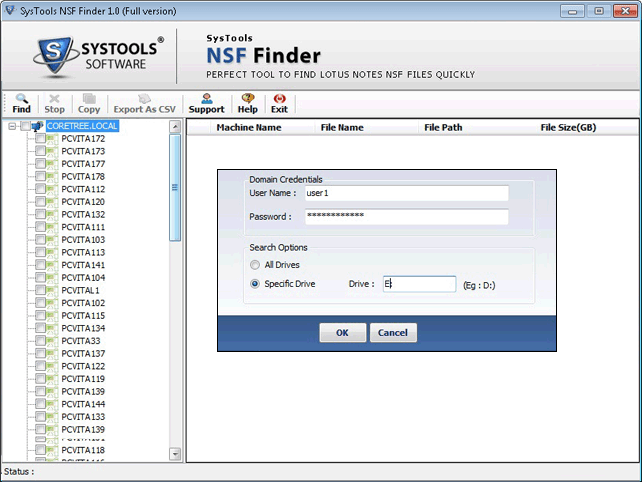
Task: Click the machine tree scrollbar thumb
Action: (175, 188)
